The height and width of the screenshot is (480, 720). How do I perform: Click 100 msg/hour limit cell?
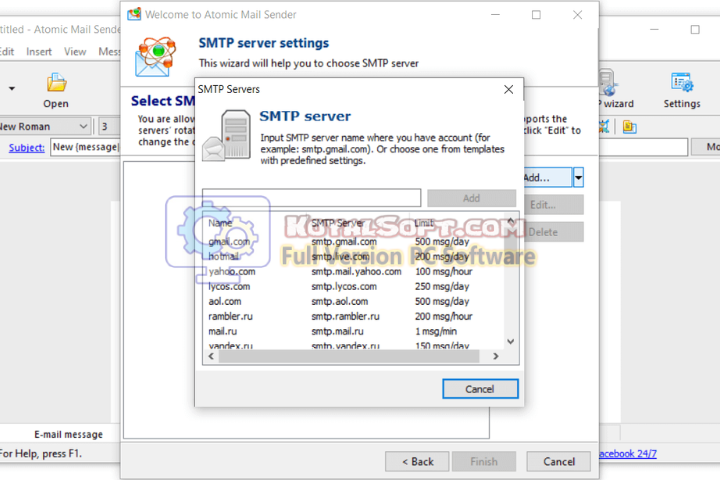[444, 271]
